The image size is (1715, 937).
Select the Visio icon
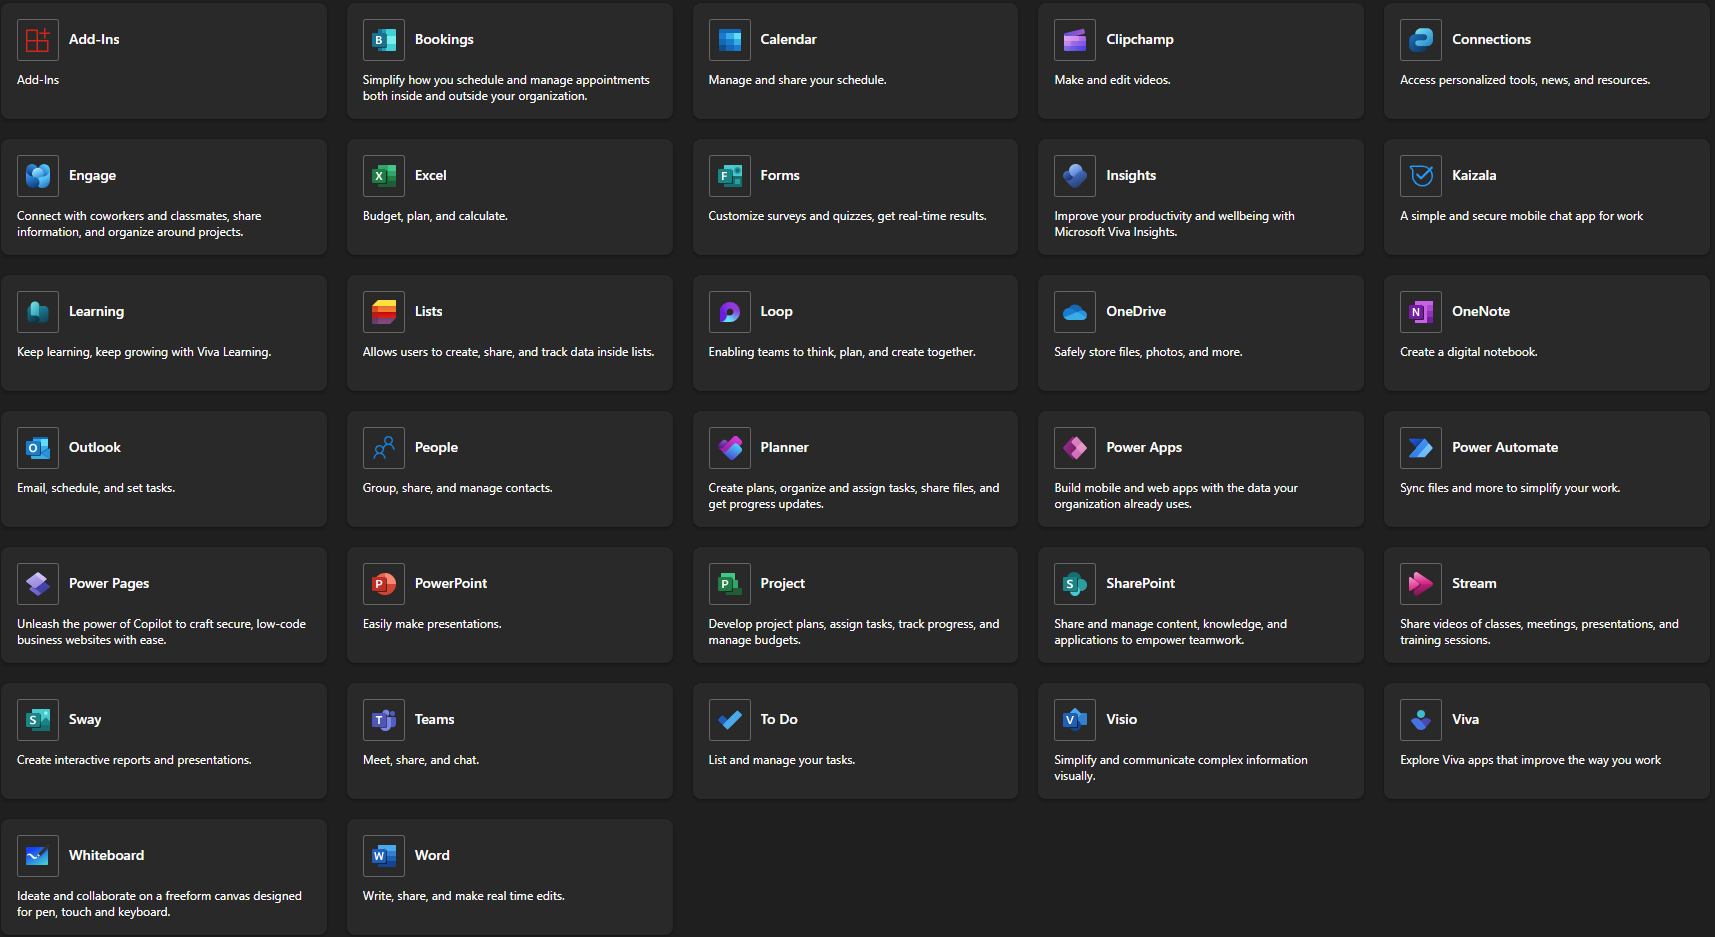click(x=1075, y=720)
